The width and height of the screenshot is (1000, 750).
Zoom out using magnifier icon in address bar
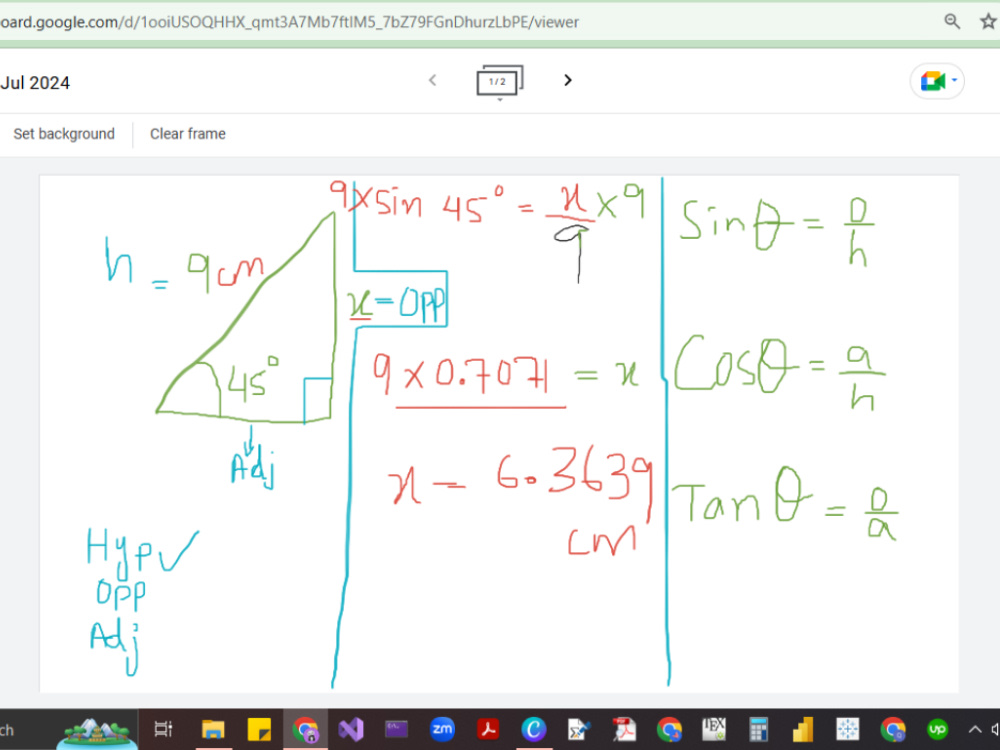click(x=951, y=21)
